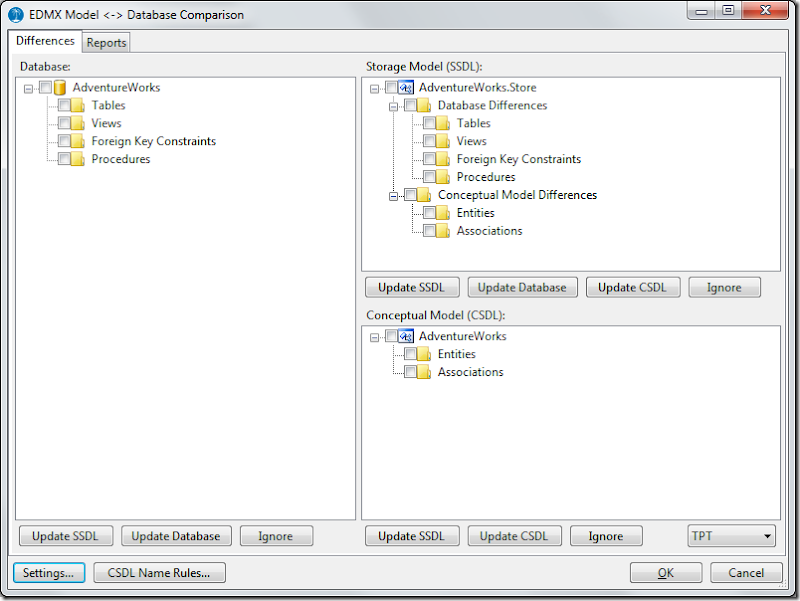Click the application icon in title bar

16,15
